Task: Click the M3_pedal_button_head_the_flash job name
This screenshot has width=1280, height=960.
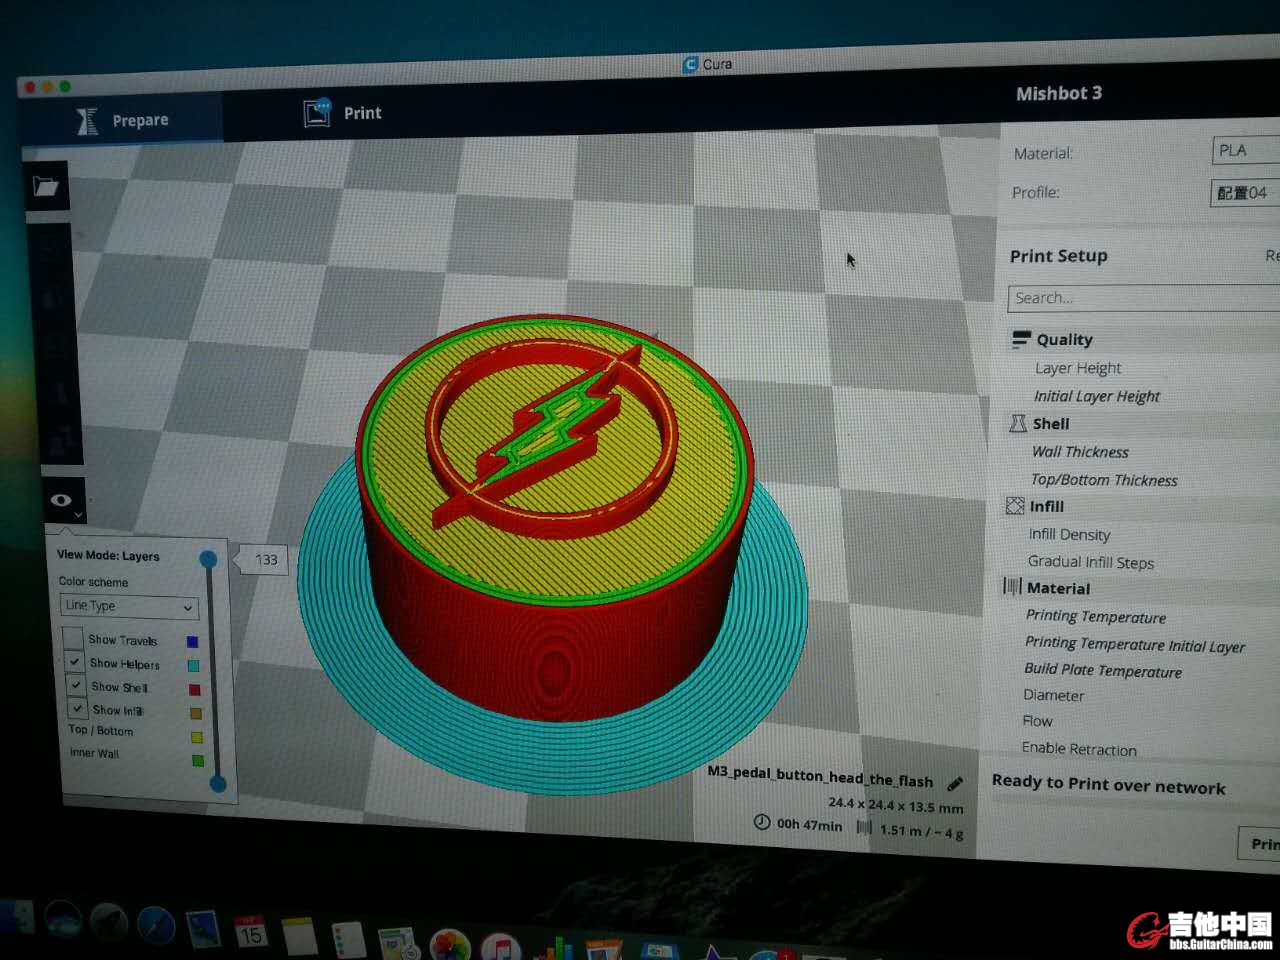Action: coord(820,776)
